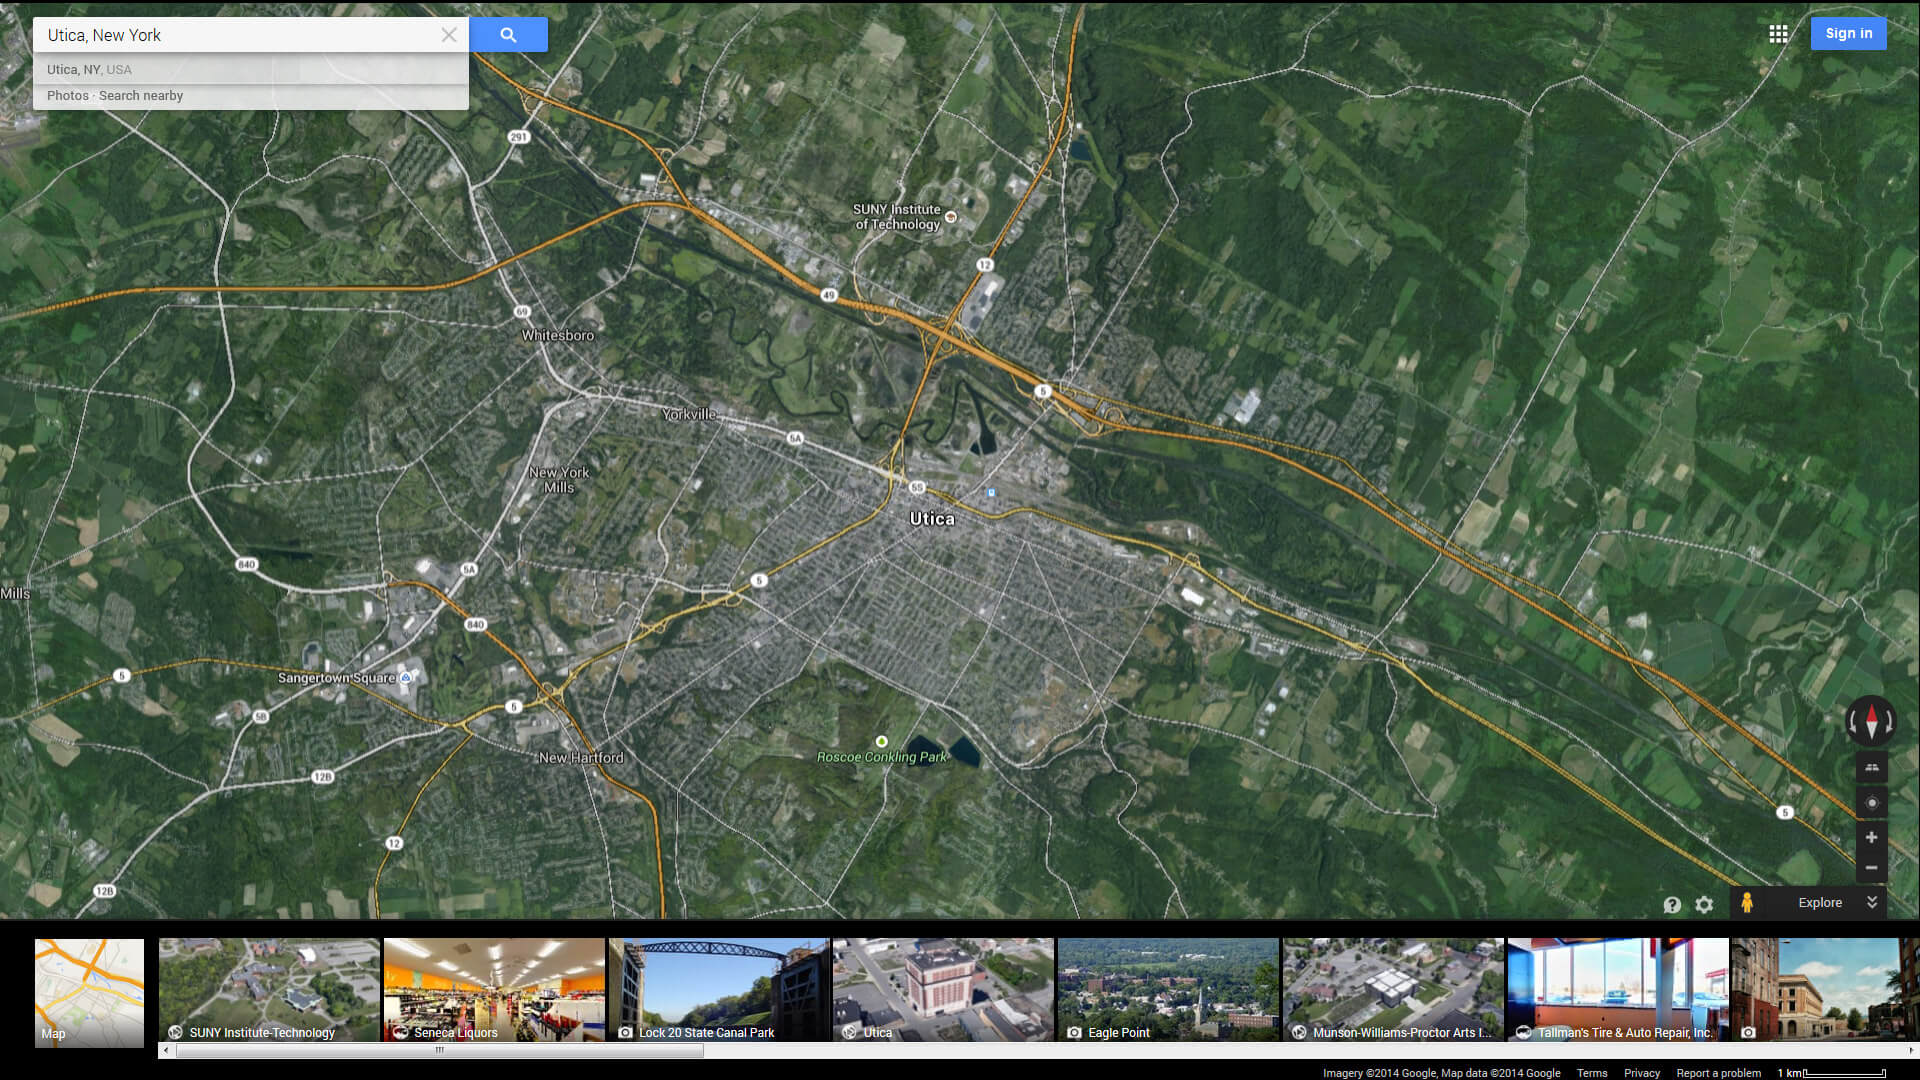Click the blue search magnifier button

[x=508, y=35]
